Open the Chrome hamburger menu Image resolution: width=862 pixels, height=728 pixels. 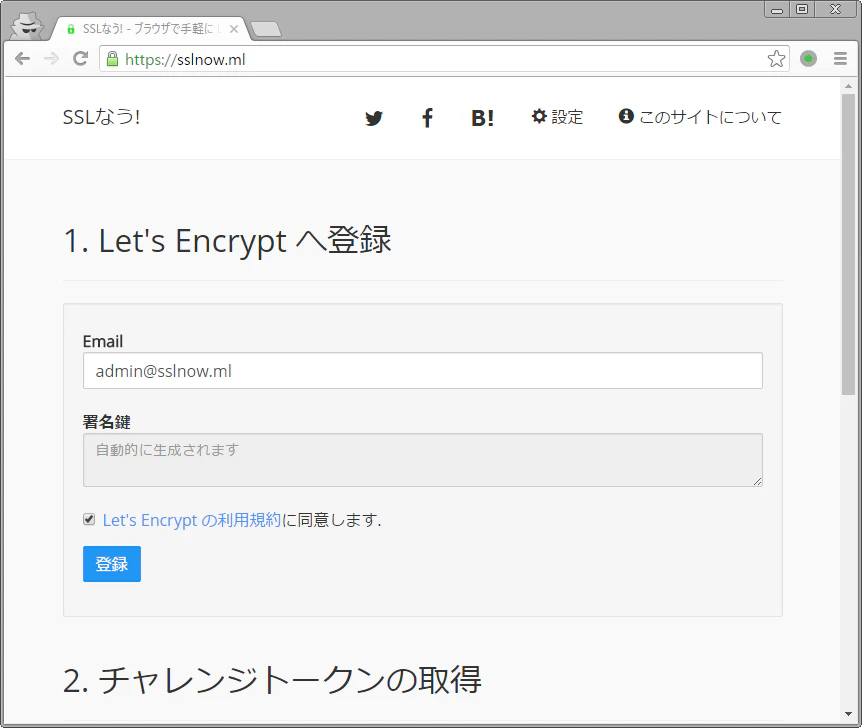pos(840,58)
